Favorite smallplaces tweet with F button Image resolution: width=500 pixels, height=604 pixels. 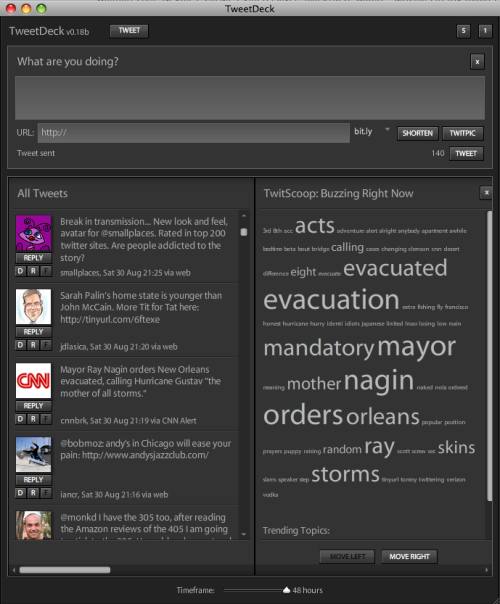pos(46,271)
